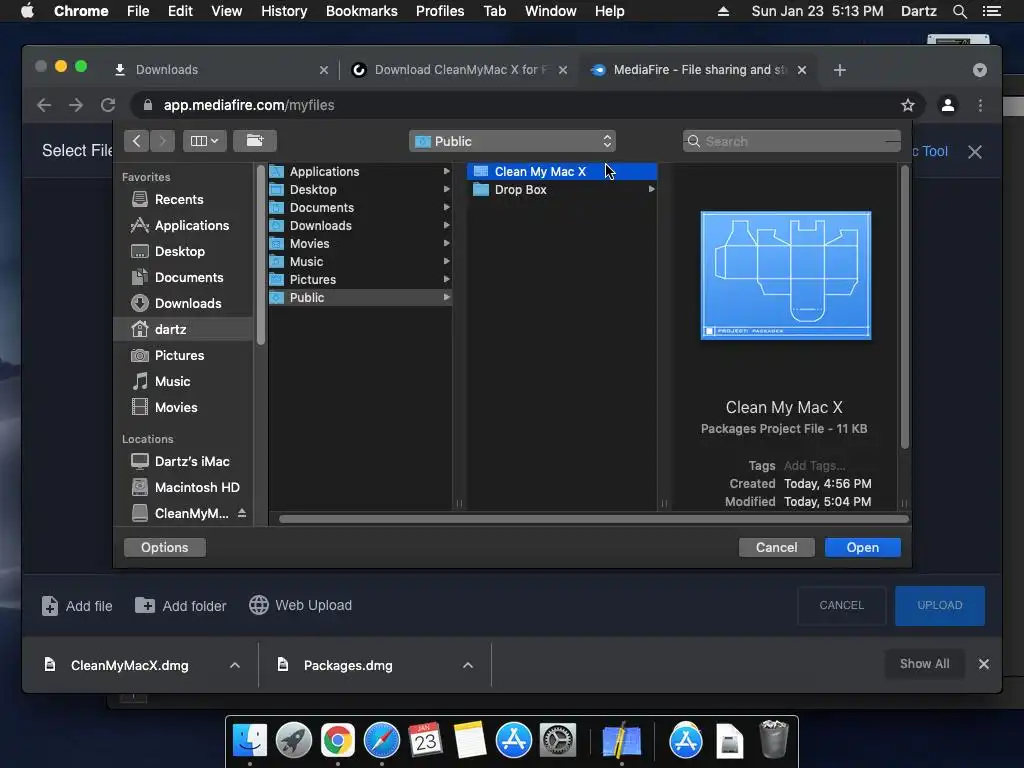
Task: Open the Public location popup menu
Action: (512, 141)
